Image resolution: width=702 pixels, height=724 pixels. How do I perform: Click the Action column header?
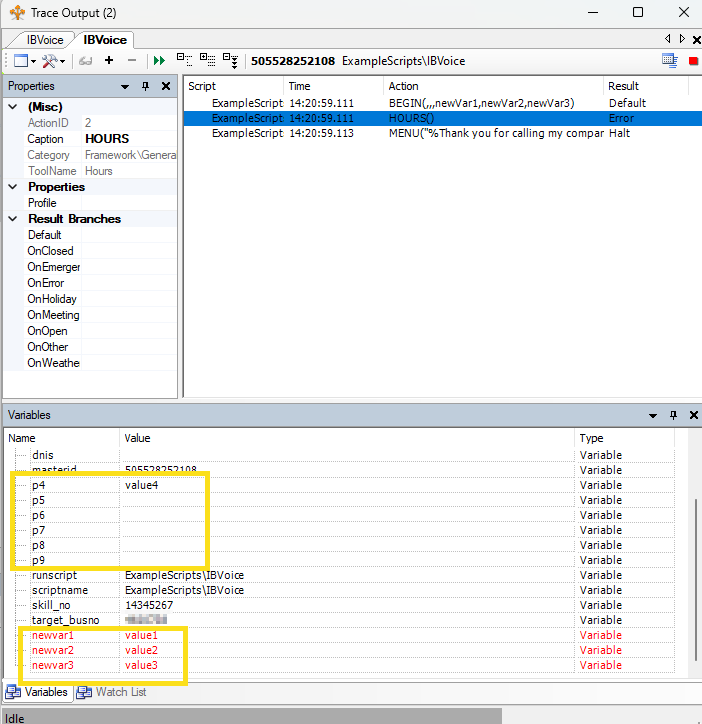(x=403, y=86)
